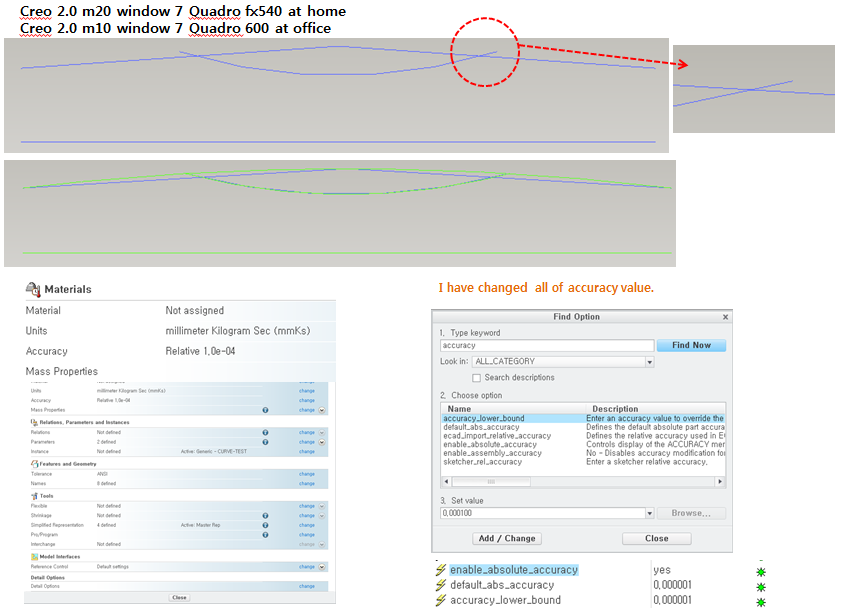The height and width of the screenshot is (613, 841).
Task: Expand the Relations row chevron
Action: [x=322, y=433]
